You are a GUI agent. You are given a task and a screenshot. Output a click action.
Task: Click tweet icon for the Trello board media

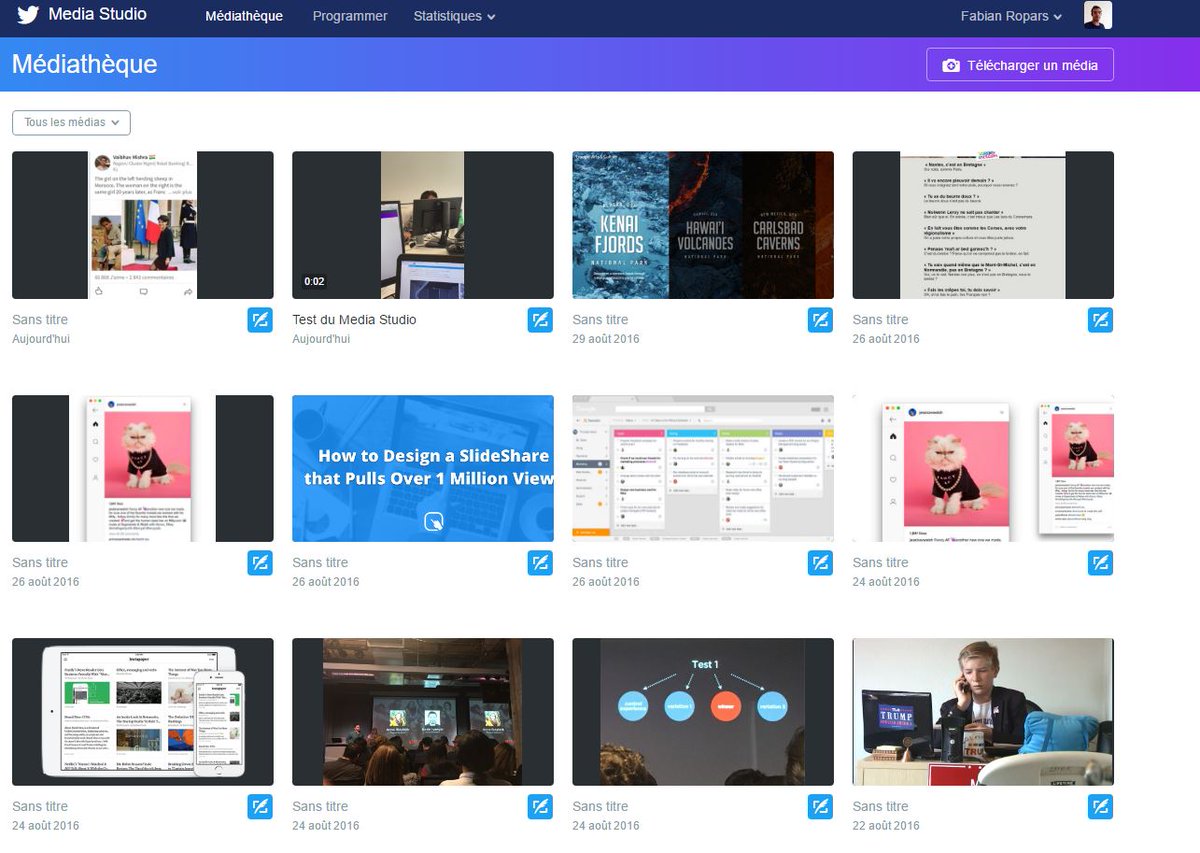[820, 563]
